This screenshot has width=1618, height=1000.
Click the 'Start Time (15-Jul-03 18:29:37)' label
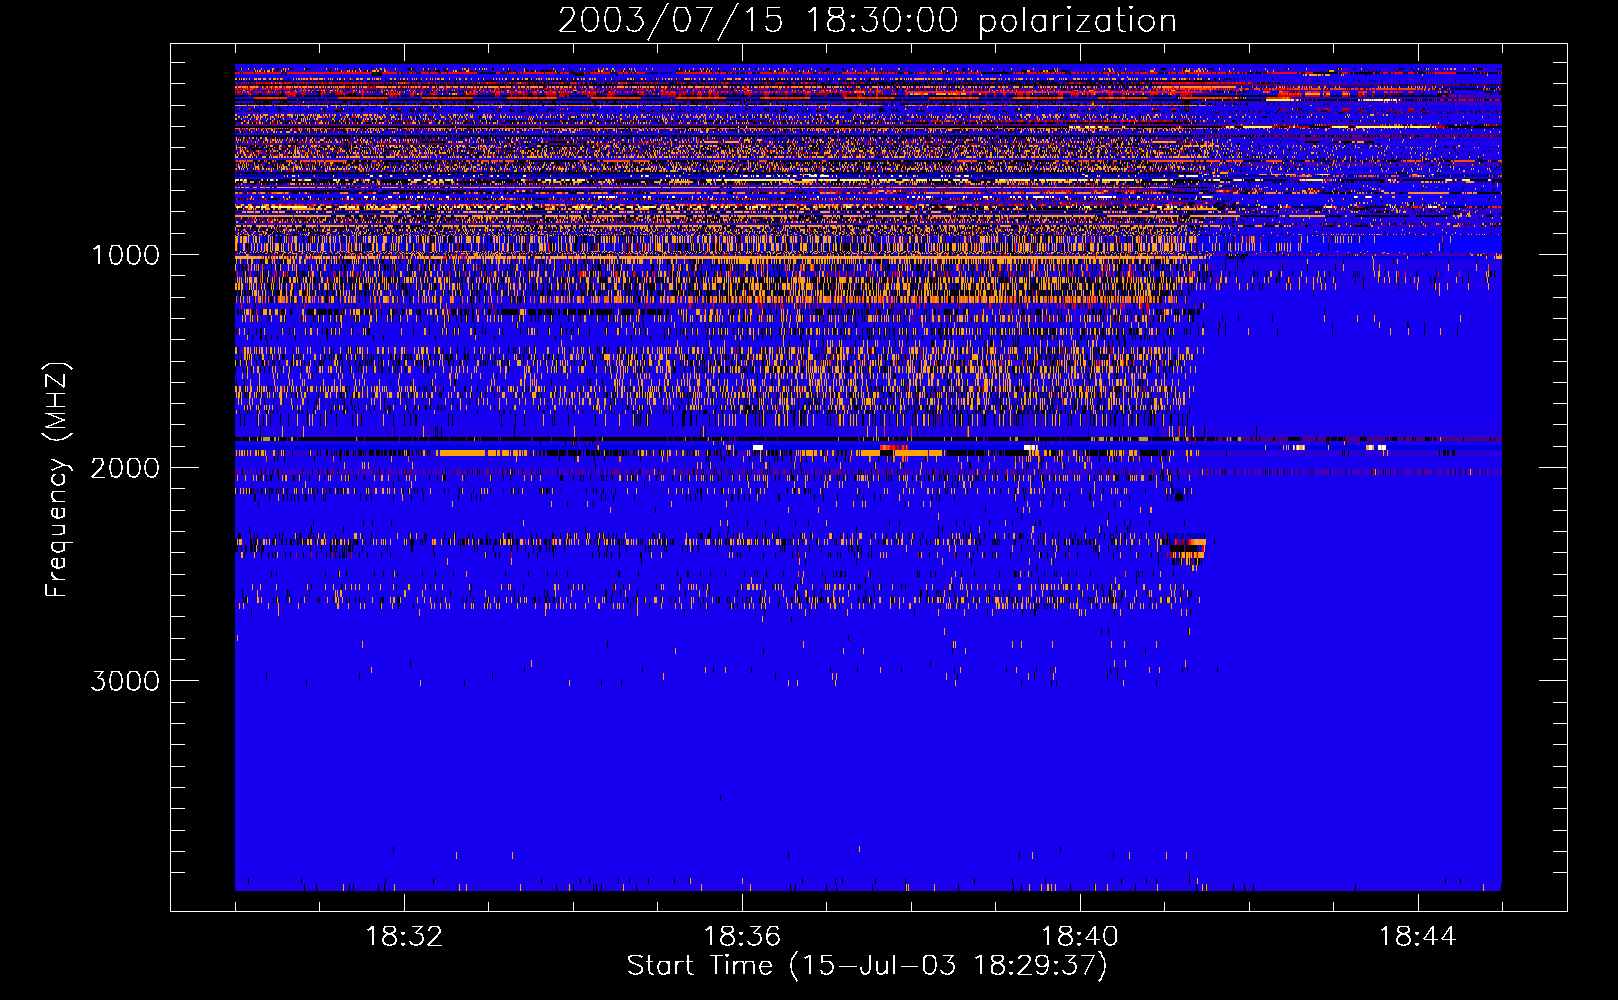(x=867, y=966)
